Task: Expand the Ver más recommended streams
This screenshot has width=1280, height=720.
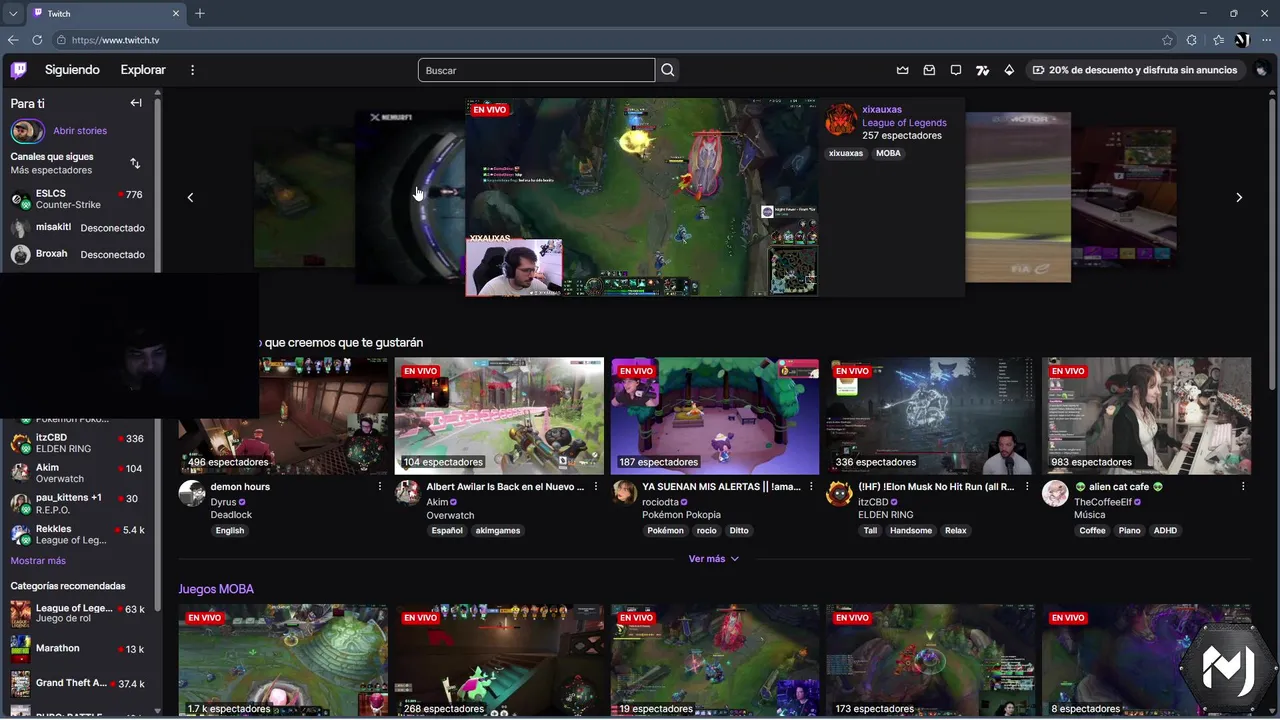Action: [x=714, y=559]
